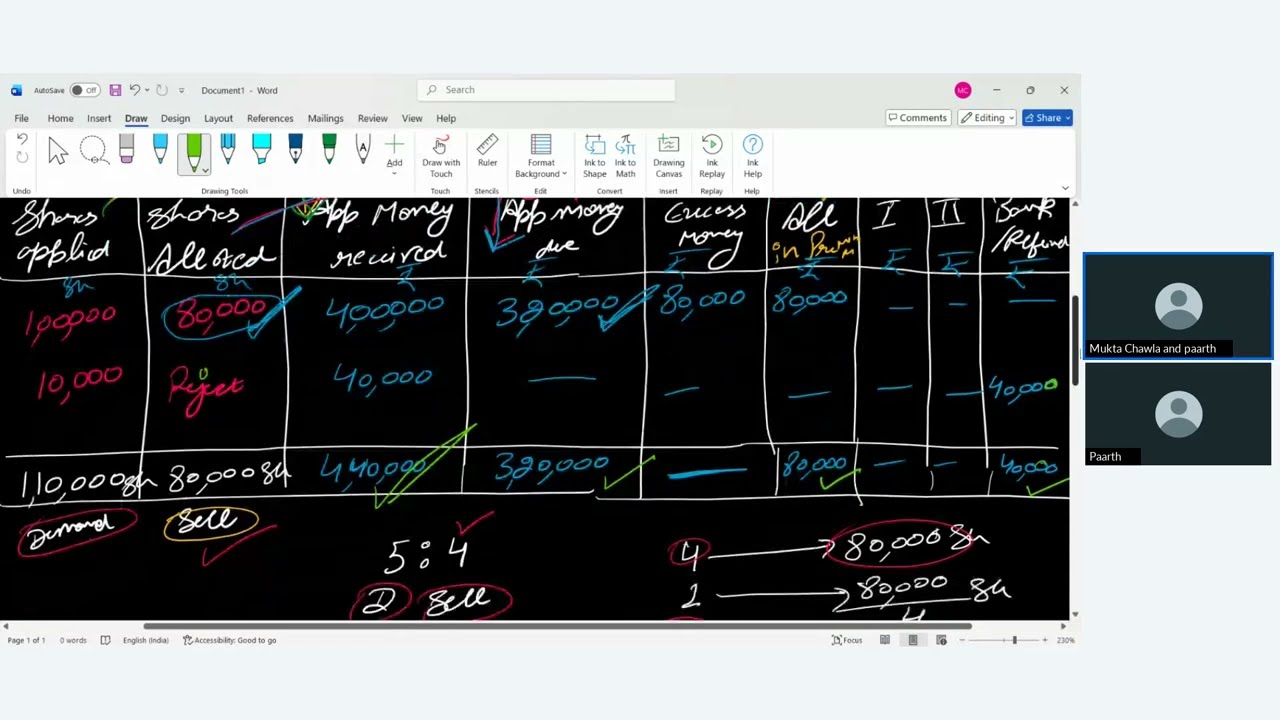1280x720 pixels.
Task: Click the Redo arrow in the Draw ribbon
Action: pos(22,158)
